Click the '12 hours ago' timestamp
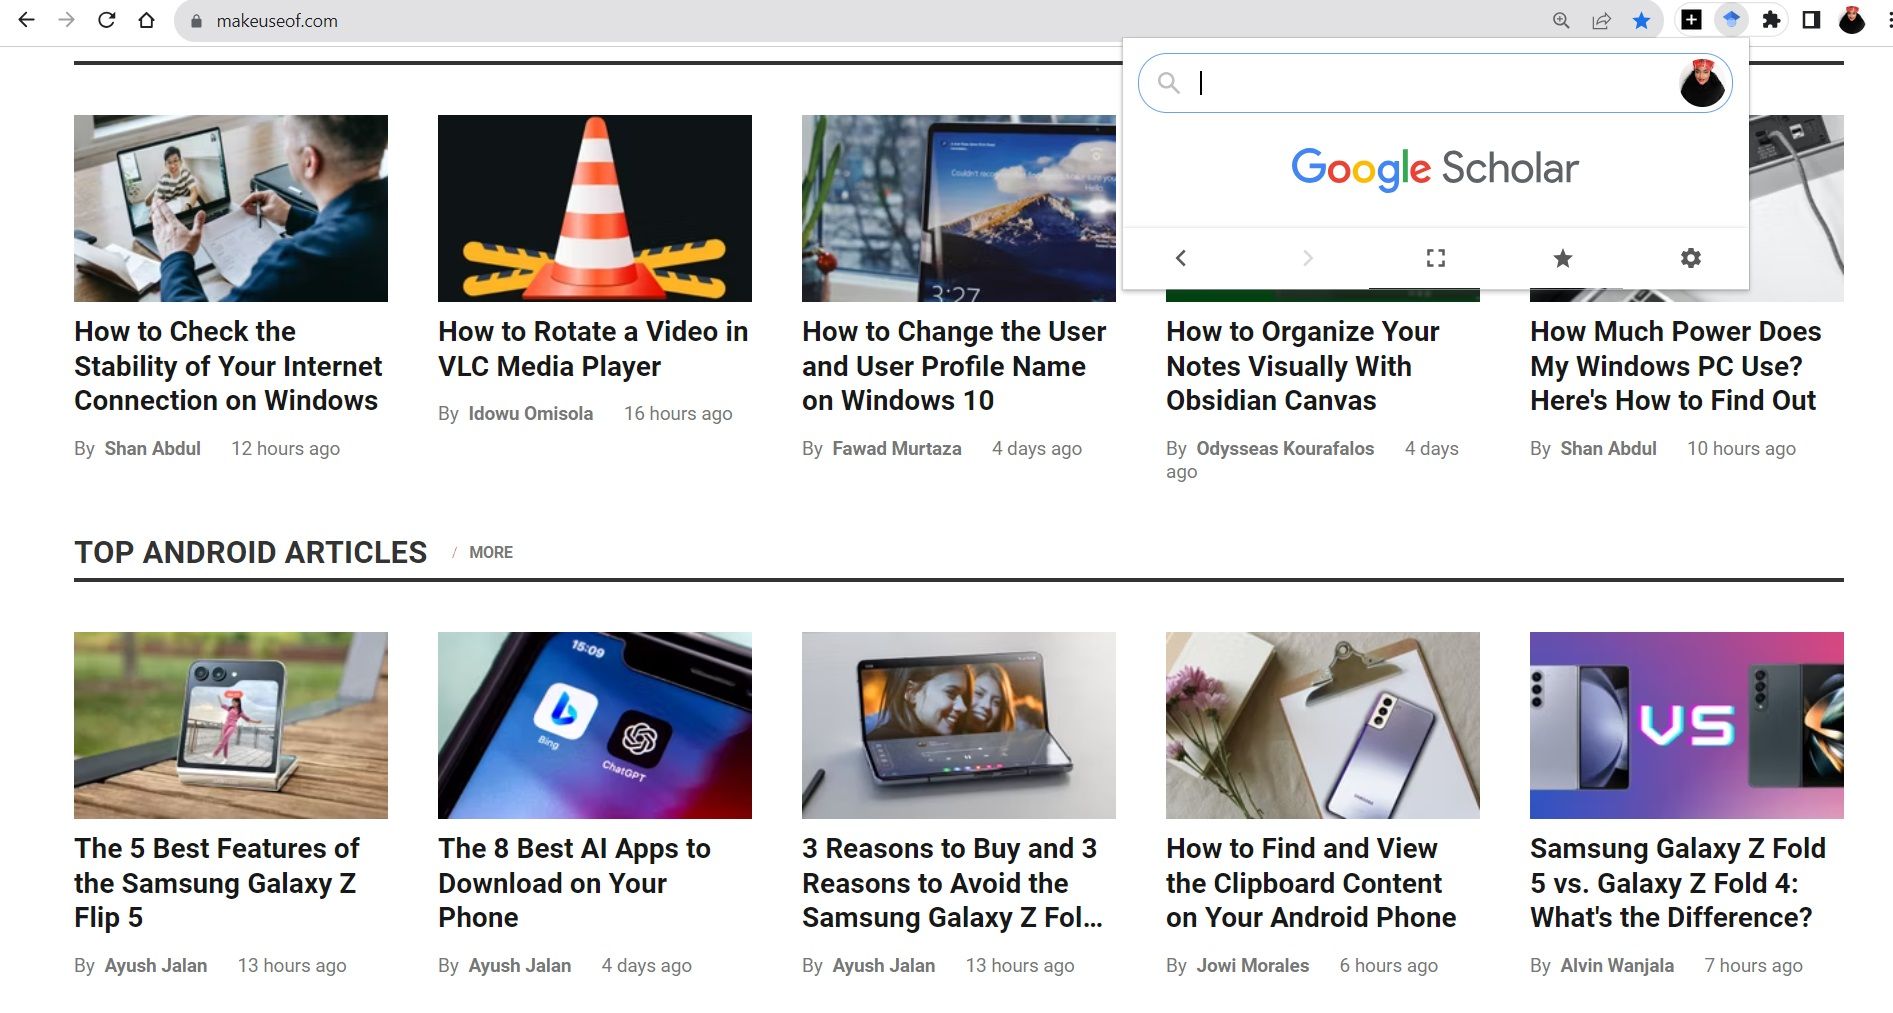 click(286, 449)
